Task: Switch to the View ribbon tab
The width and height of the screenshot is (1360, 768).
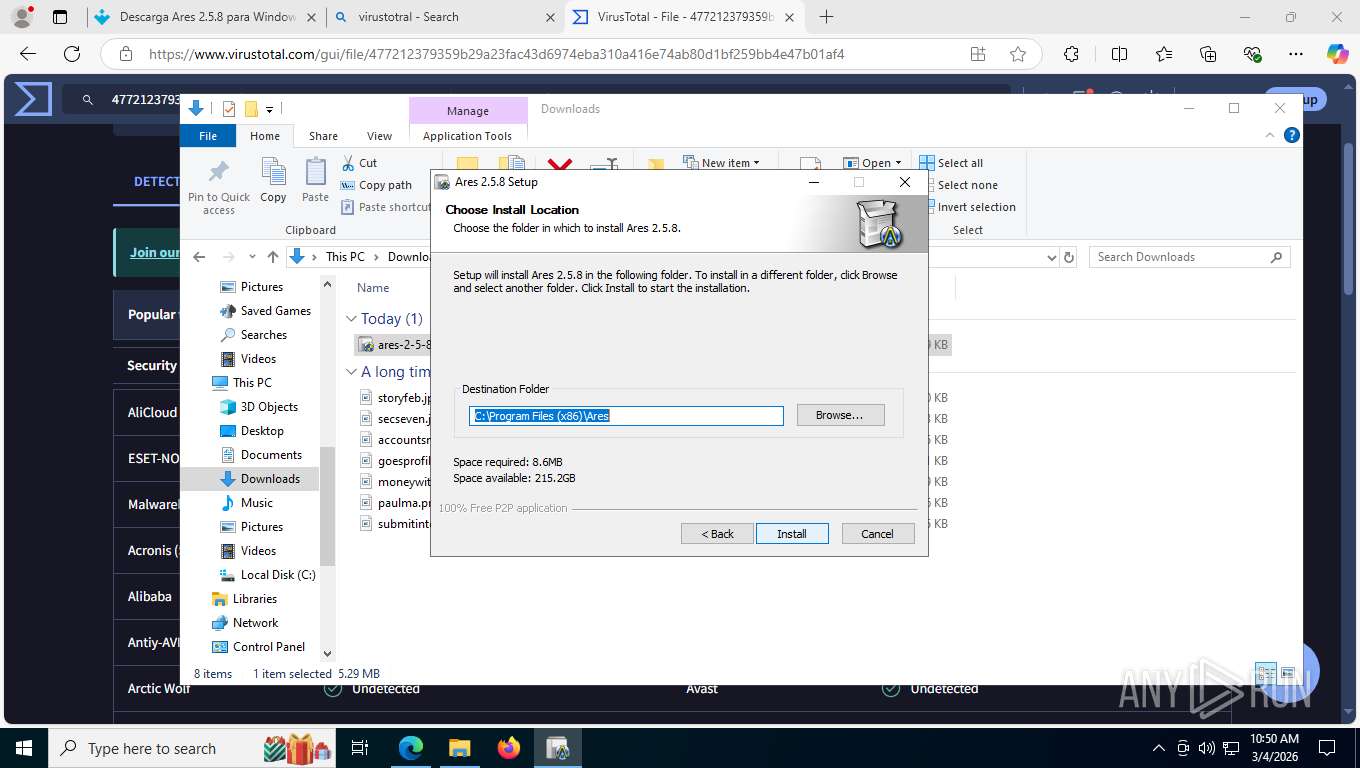Action: point(379,136)
